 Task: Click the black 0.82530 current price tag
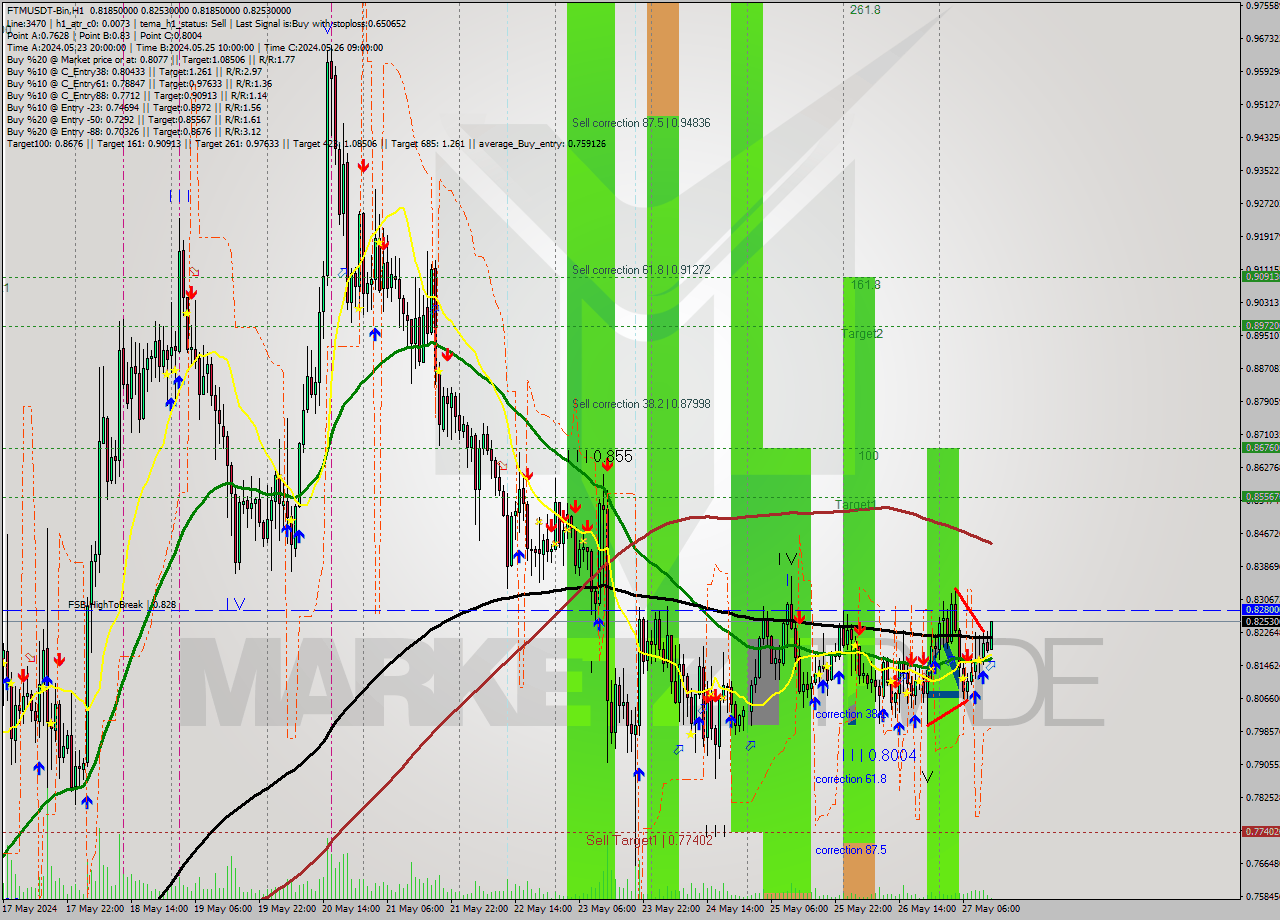tap(1260, 621)
